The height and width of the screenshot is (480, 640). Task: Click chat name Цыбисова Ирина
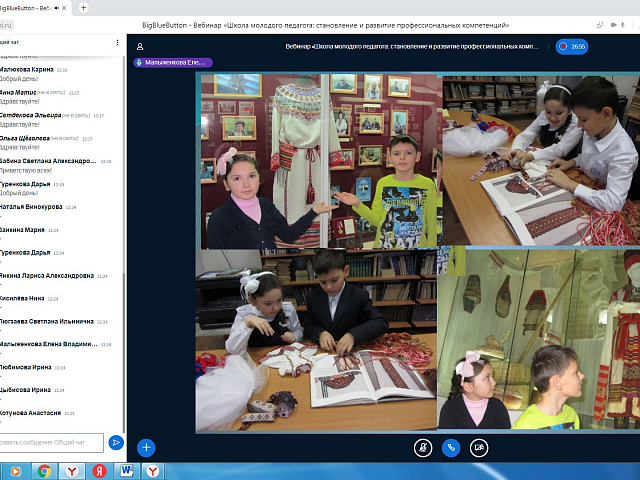pyautogui.click(x=26, y=390)
